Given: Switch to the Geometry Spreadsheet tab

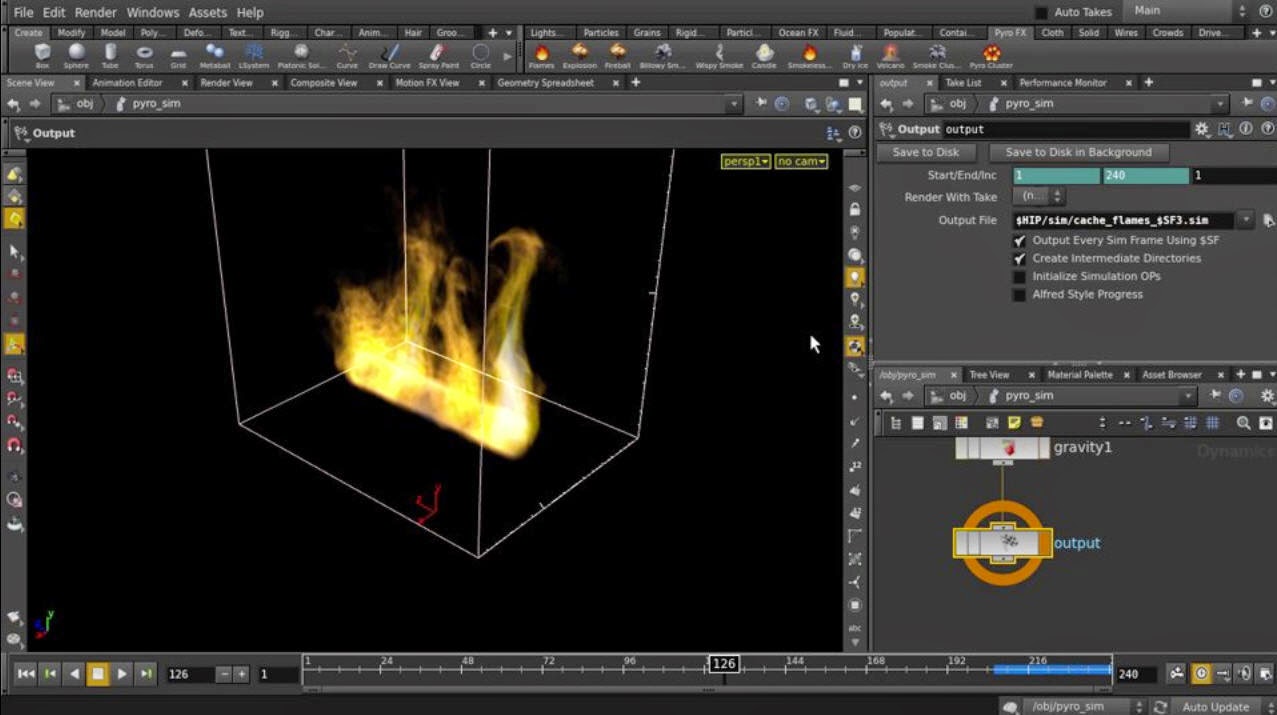Looking at the screenshot, I should coord(545,83).
